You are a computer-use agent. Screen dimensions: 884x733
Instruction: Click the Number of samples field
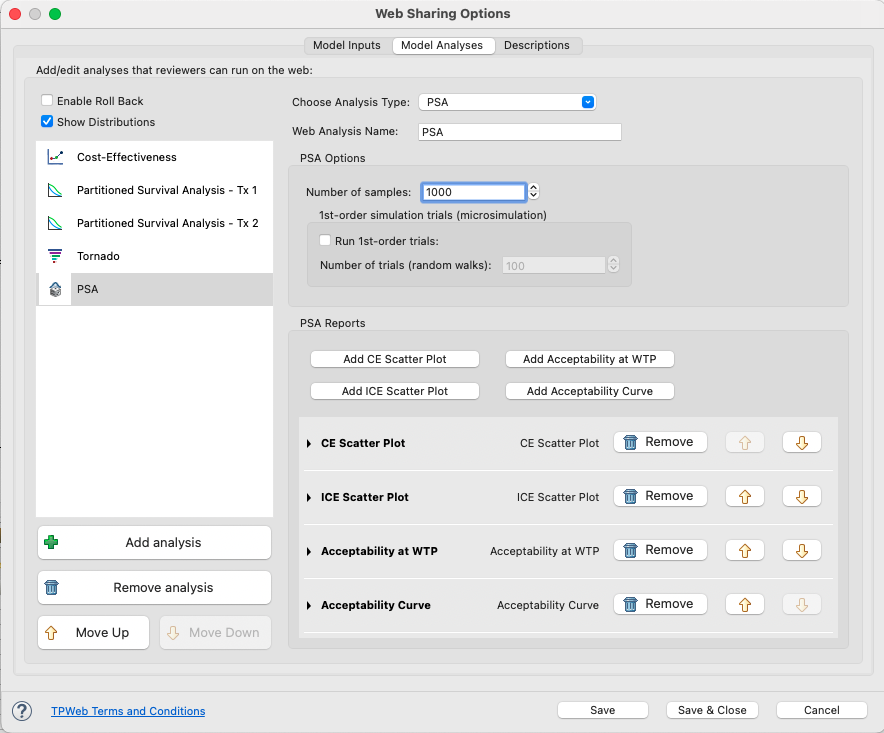pos(474,192)
